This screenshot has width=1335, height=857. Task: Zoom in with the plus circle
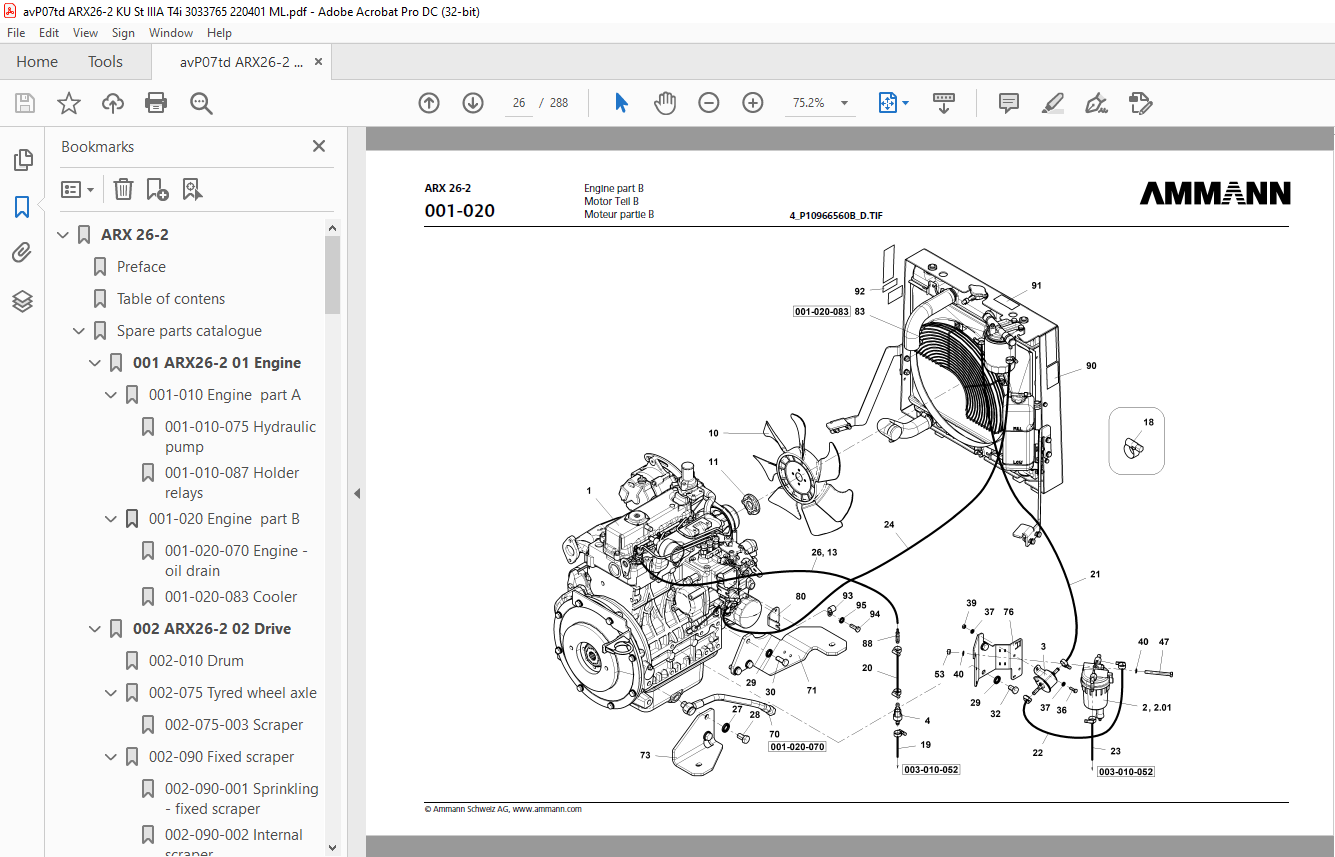point(753,103)
